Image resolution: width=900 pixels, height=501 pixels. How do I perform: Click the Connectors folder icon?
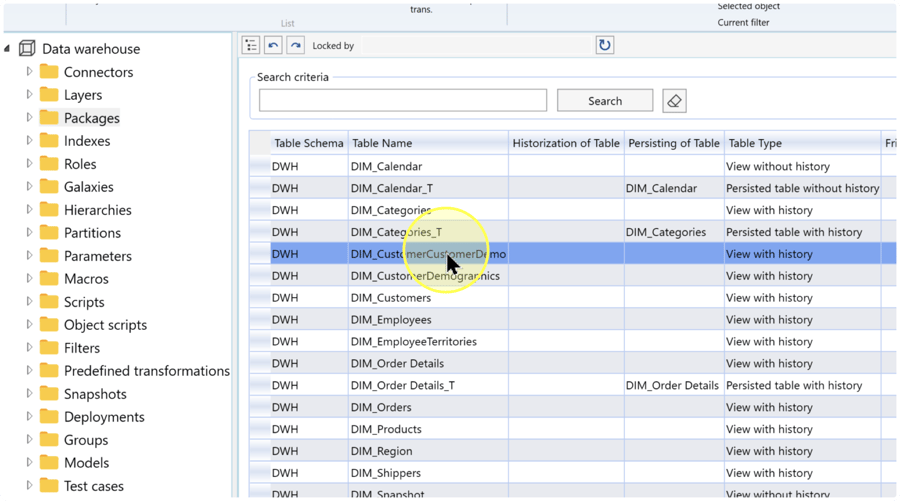click(49, 72)
